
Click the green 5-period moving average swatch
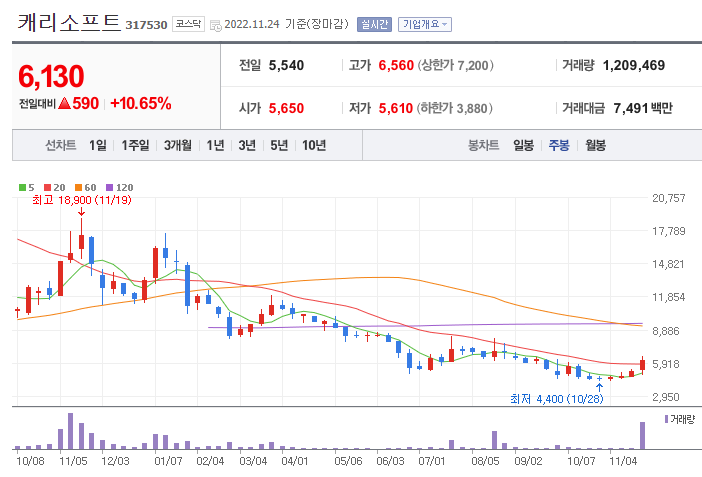click(x=22, y=187)
